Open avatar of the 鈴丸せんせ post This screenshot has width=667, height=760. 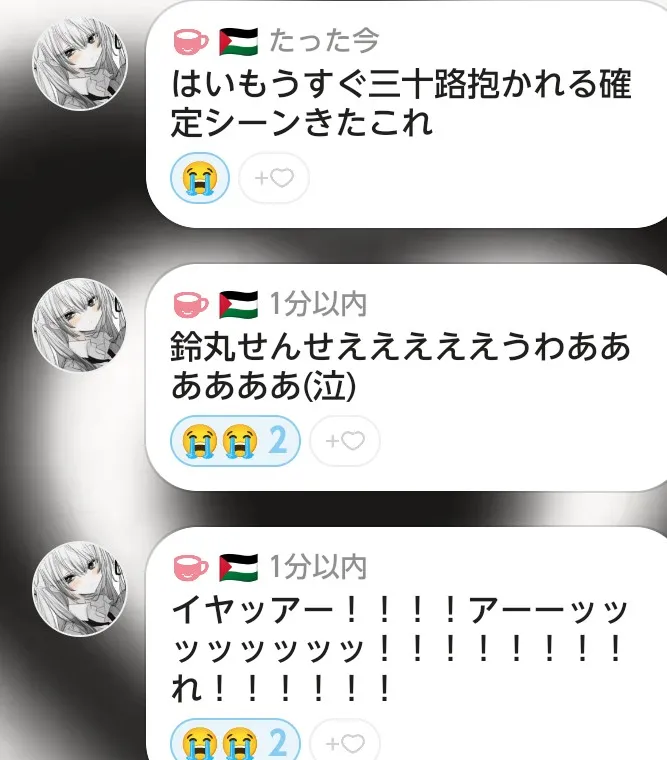click(x=79, y=325)
